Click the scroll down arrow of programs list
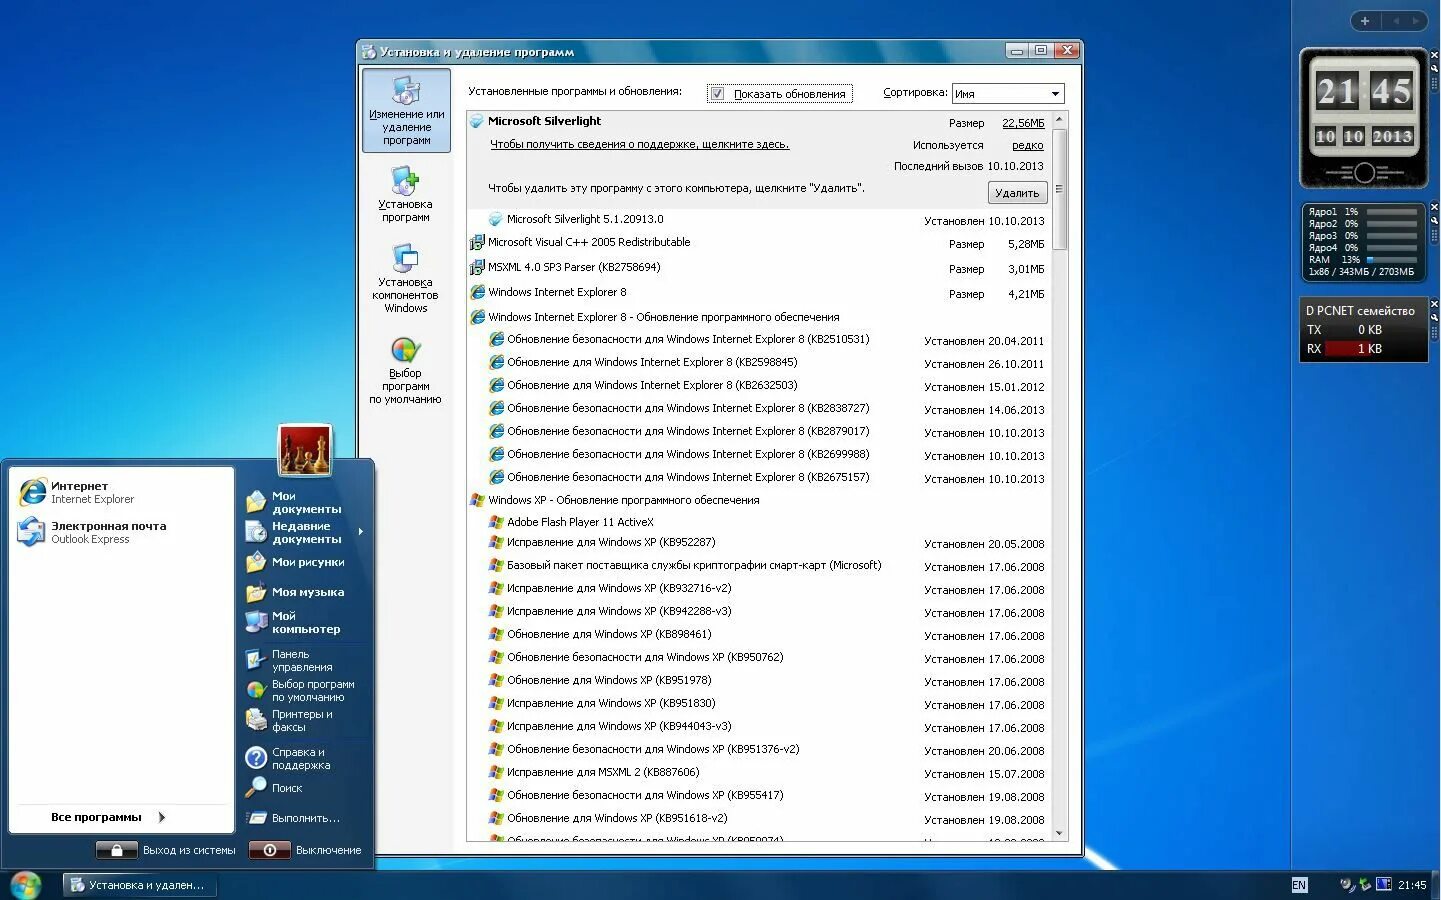Image resolution: width=1441 pixels, height=900 pixels. pyautogui.click(x=1060, y=833)
